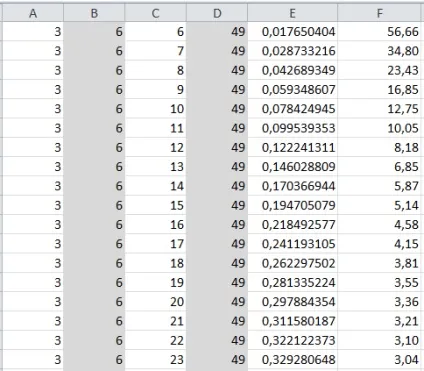Click column C cell with value 11
The image size is (424, 371).
point(156,128)
